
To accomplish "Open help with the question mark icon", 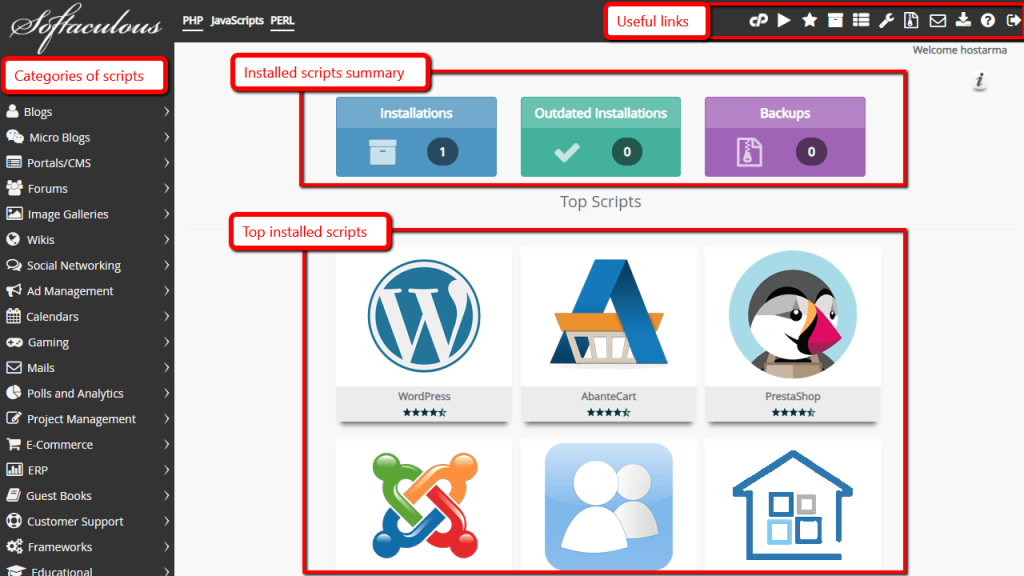I will pos(988,21).
